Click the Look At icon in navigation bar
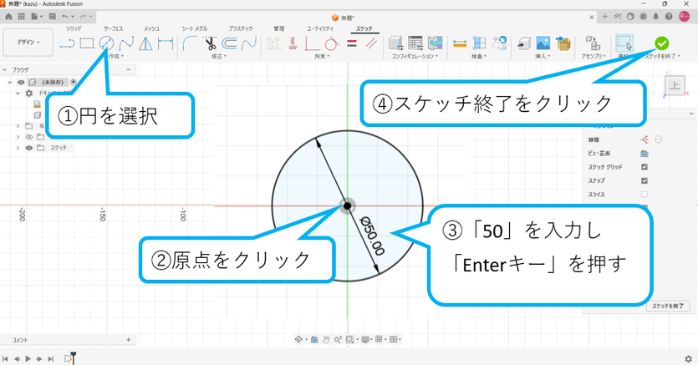This screenshot has width=698, height=365. (x=314, y=340)
